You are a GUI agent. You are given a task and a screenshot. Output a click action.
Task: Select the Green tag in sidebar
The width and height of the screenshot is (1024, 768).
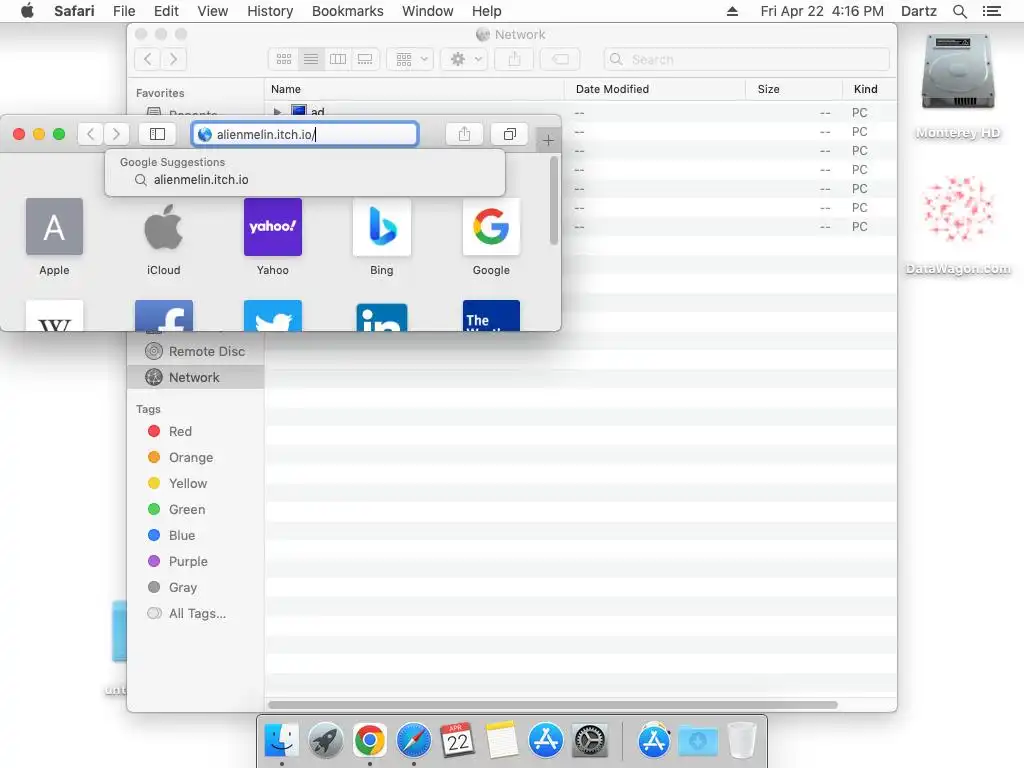(x=195, y=509)
